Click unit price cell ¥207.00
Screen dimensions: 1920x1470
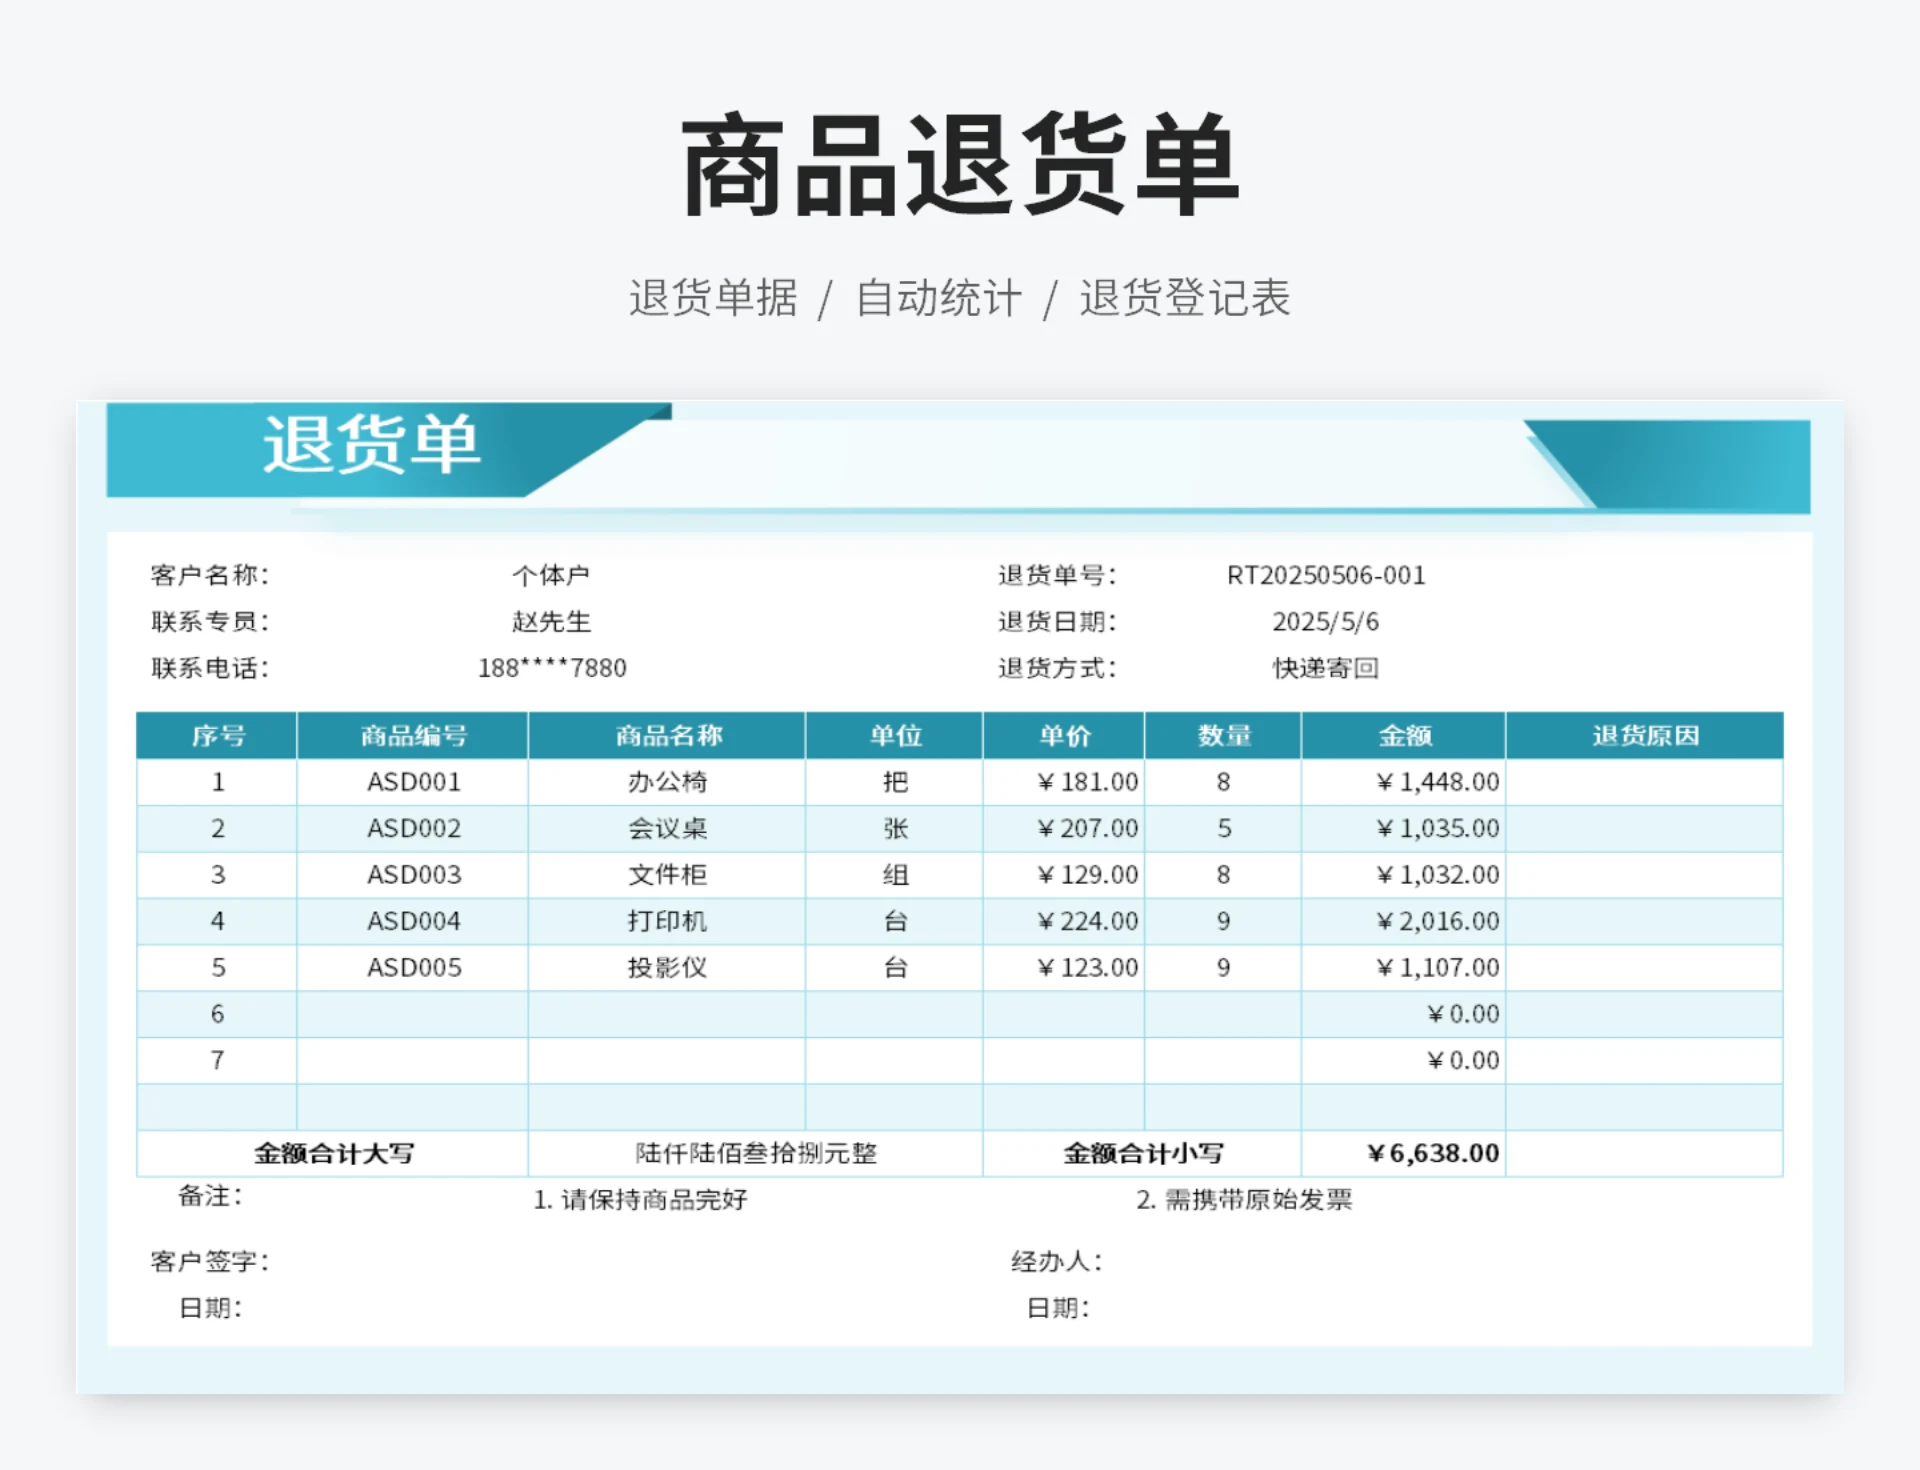pyautogui.click(x=1087, y=828)
